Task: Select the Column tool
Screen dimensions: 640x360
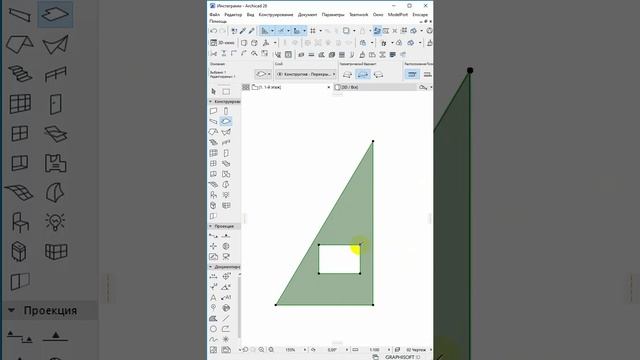Action: (226, 111)
